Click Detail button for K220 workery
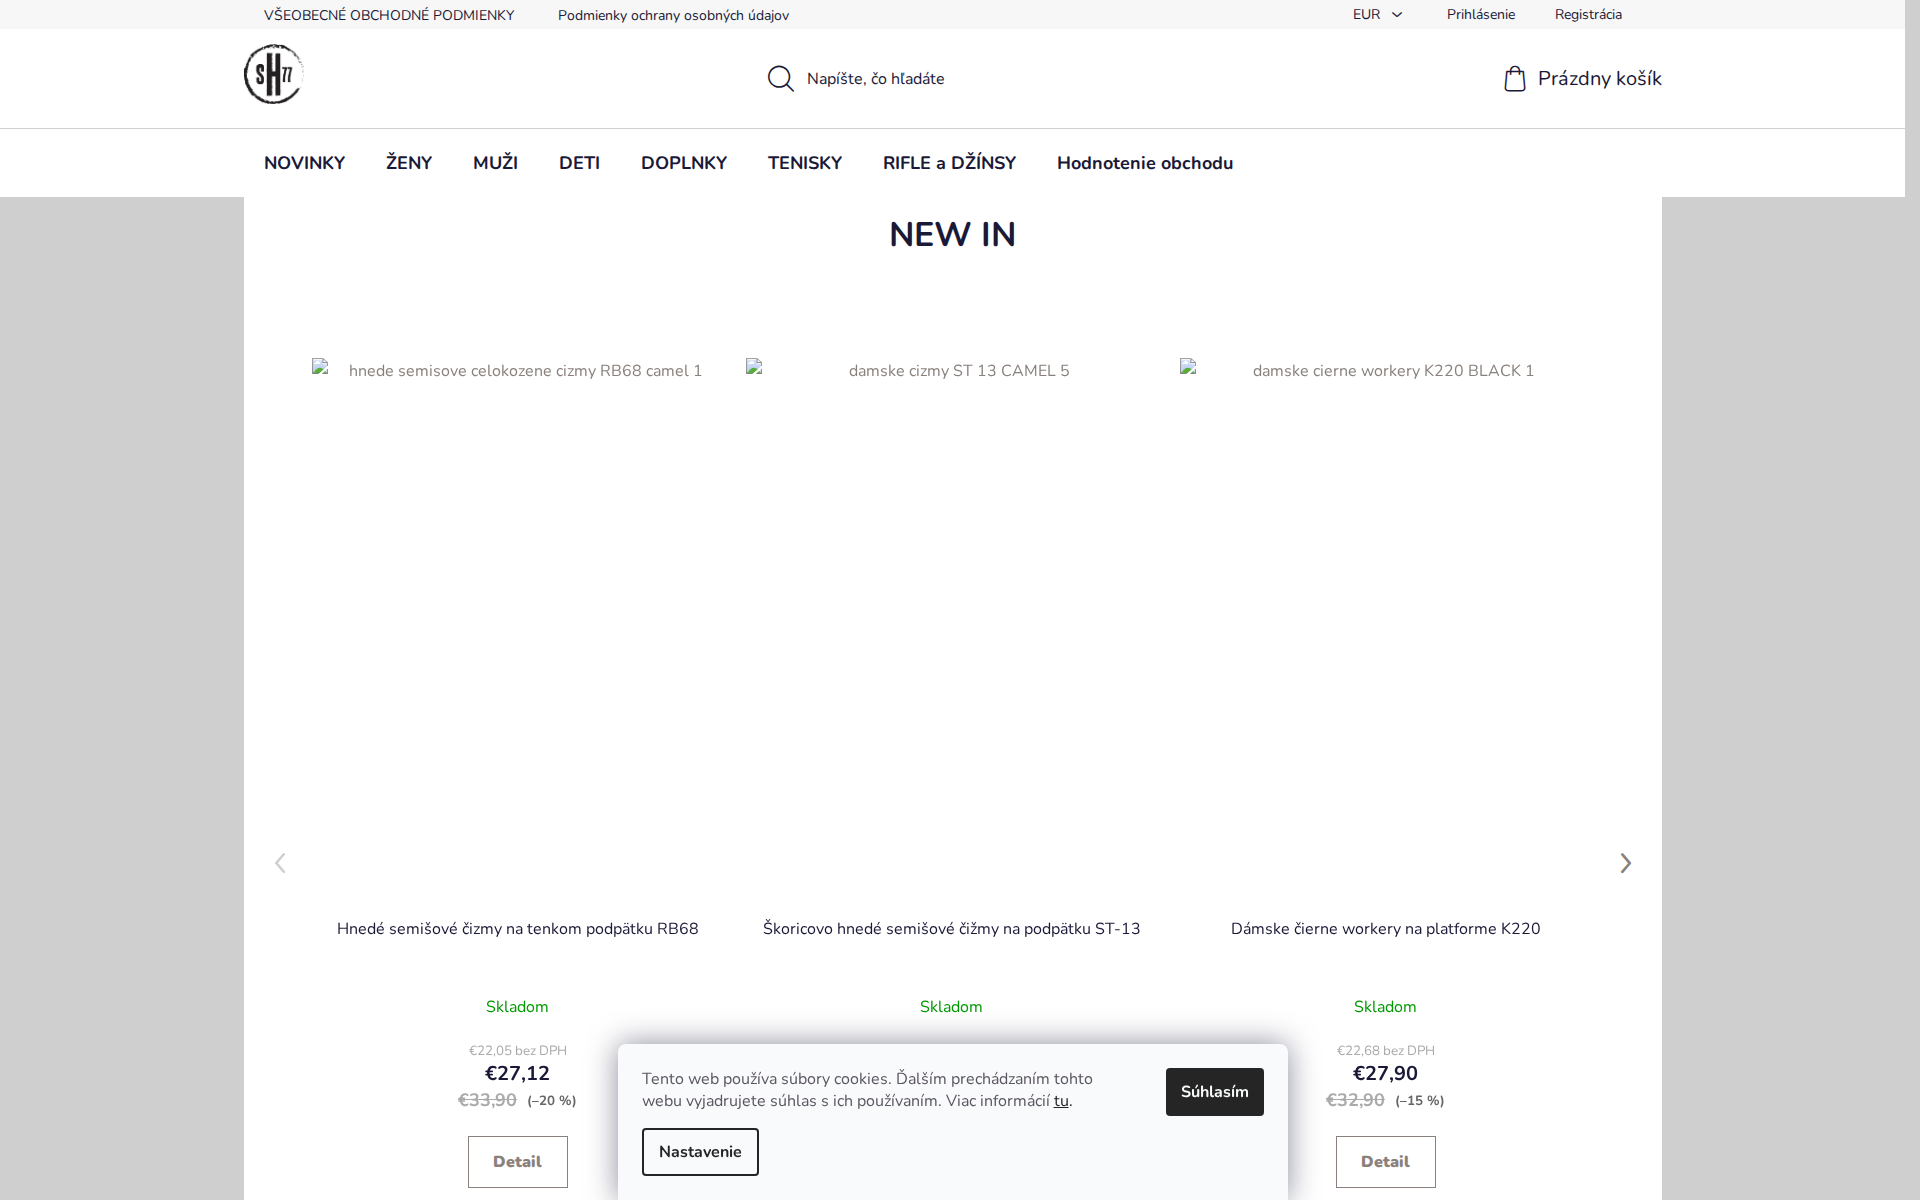 (x=1385, y=1162)
